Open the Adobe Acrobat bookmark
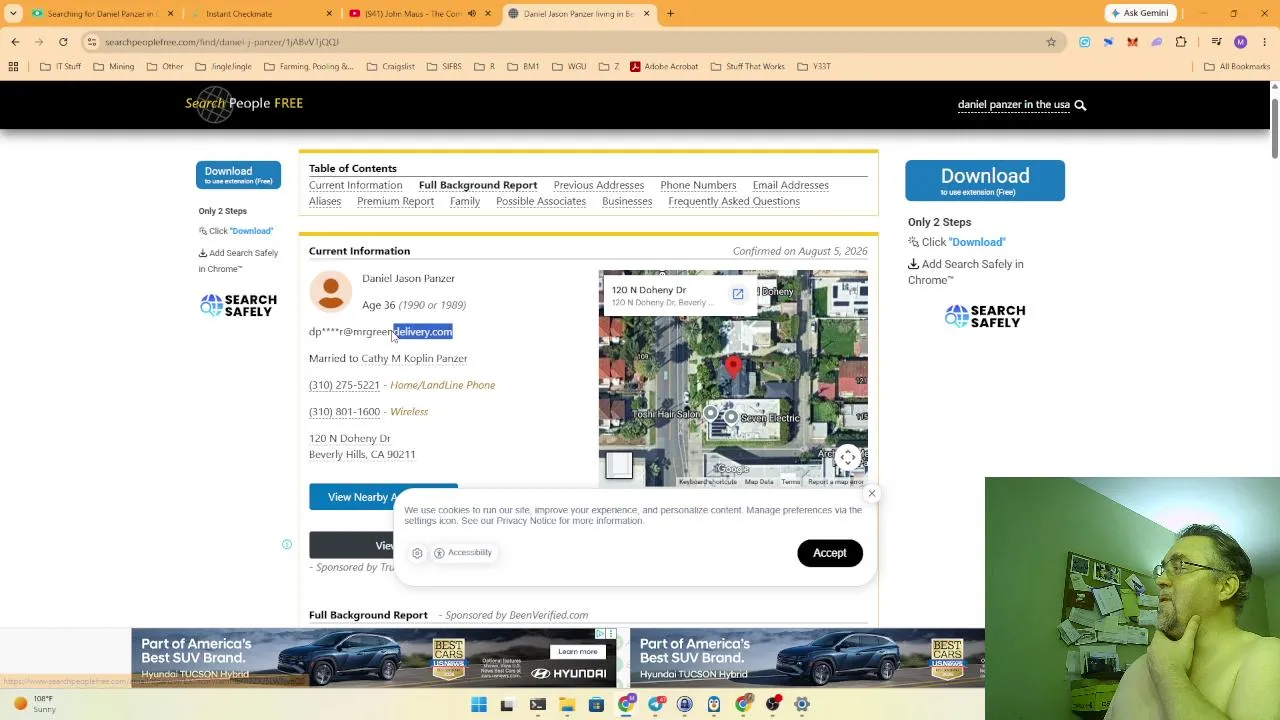This screenshot has width=1280, height=720. pos(664,67)
